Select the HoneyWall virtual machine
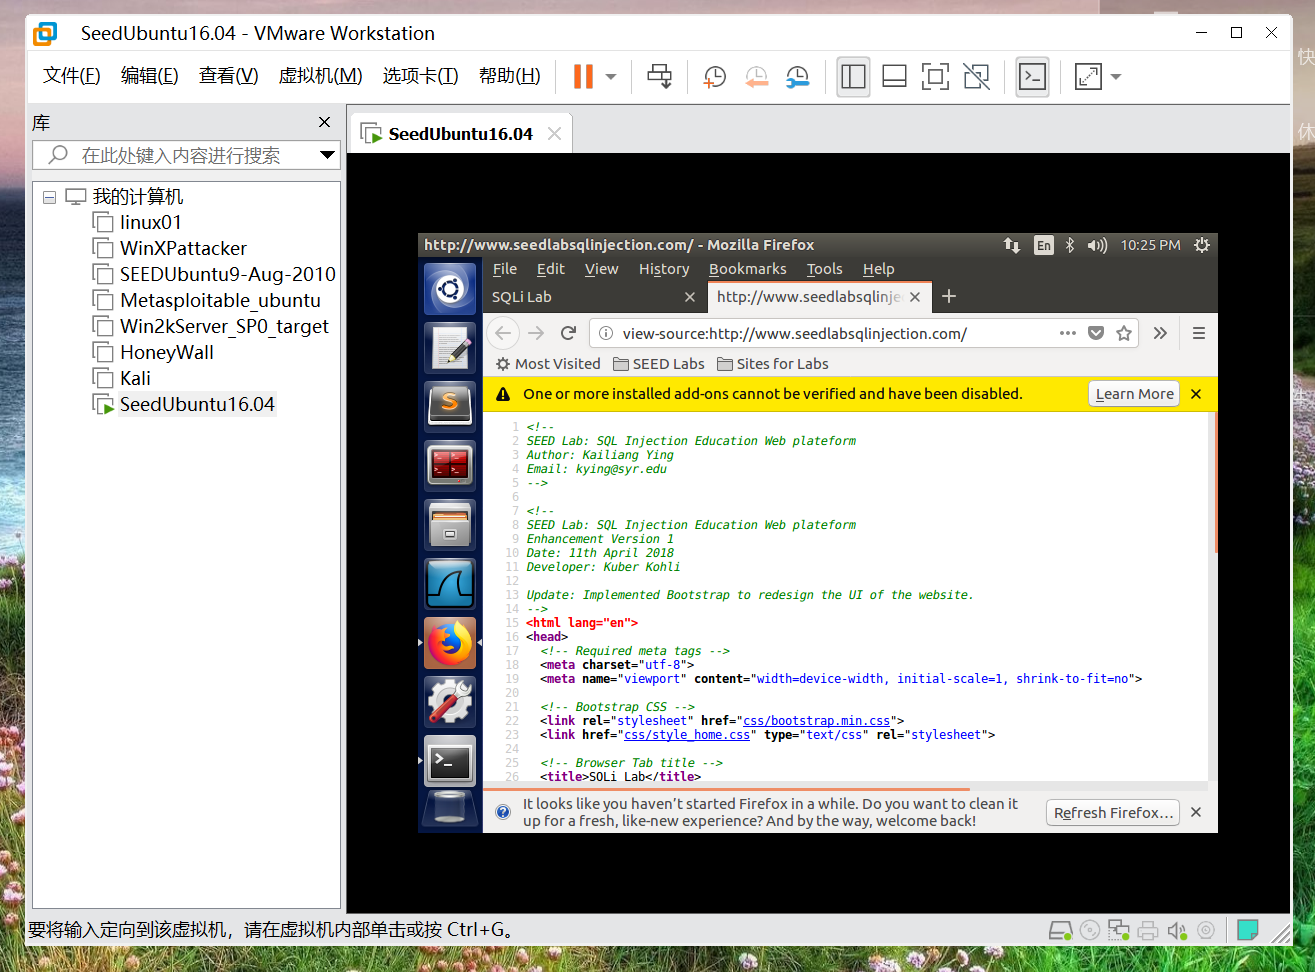Image resolution: width=1315 pixels, height=972 pixels. pos(166,352)
